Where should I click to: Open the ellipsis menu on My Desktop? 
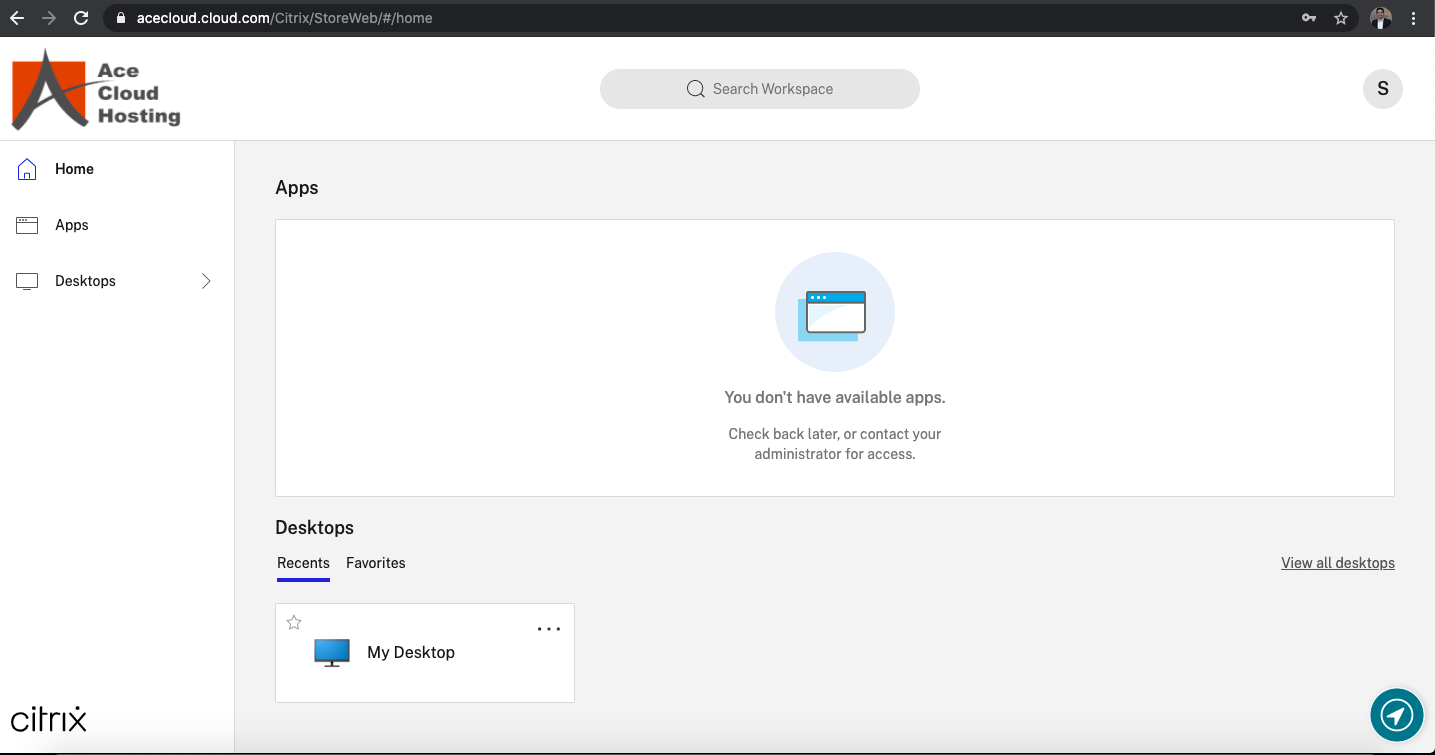click(548, 628)
